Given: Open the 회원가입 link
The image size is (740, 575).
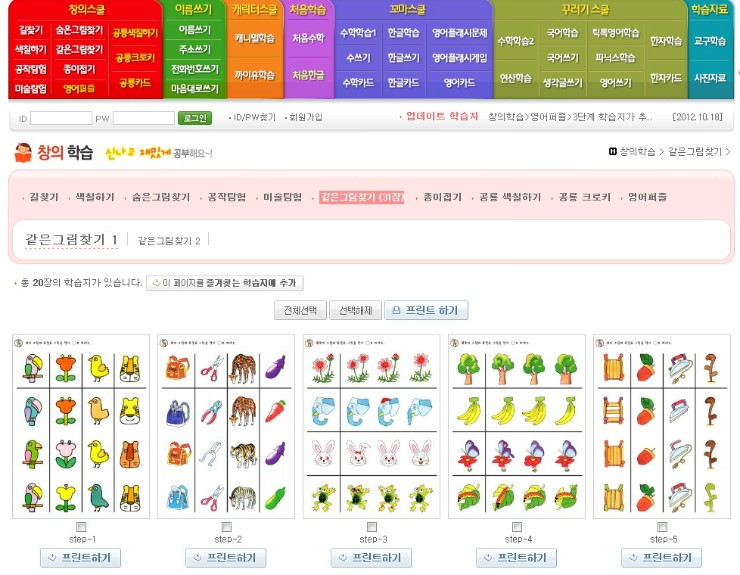Looking at the screenshot, I should tap(305, 118).
